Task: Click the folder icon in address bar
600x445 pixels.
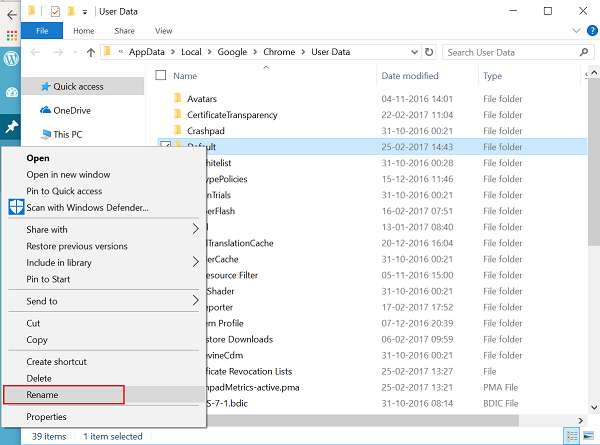Action: click(x=108, y=51)
